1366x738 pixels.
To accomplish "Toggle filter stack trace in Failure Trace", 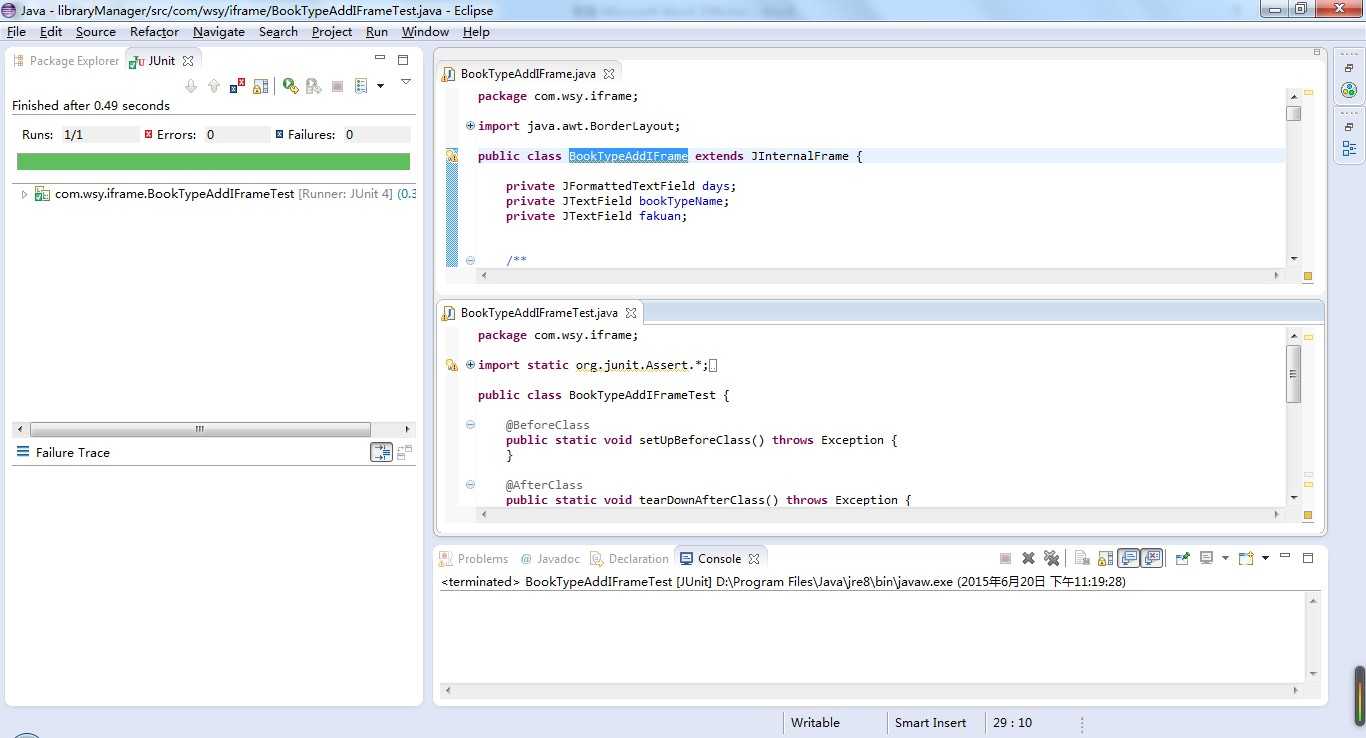I will (x=381, y=453).
